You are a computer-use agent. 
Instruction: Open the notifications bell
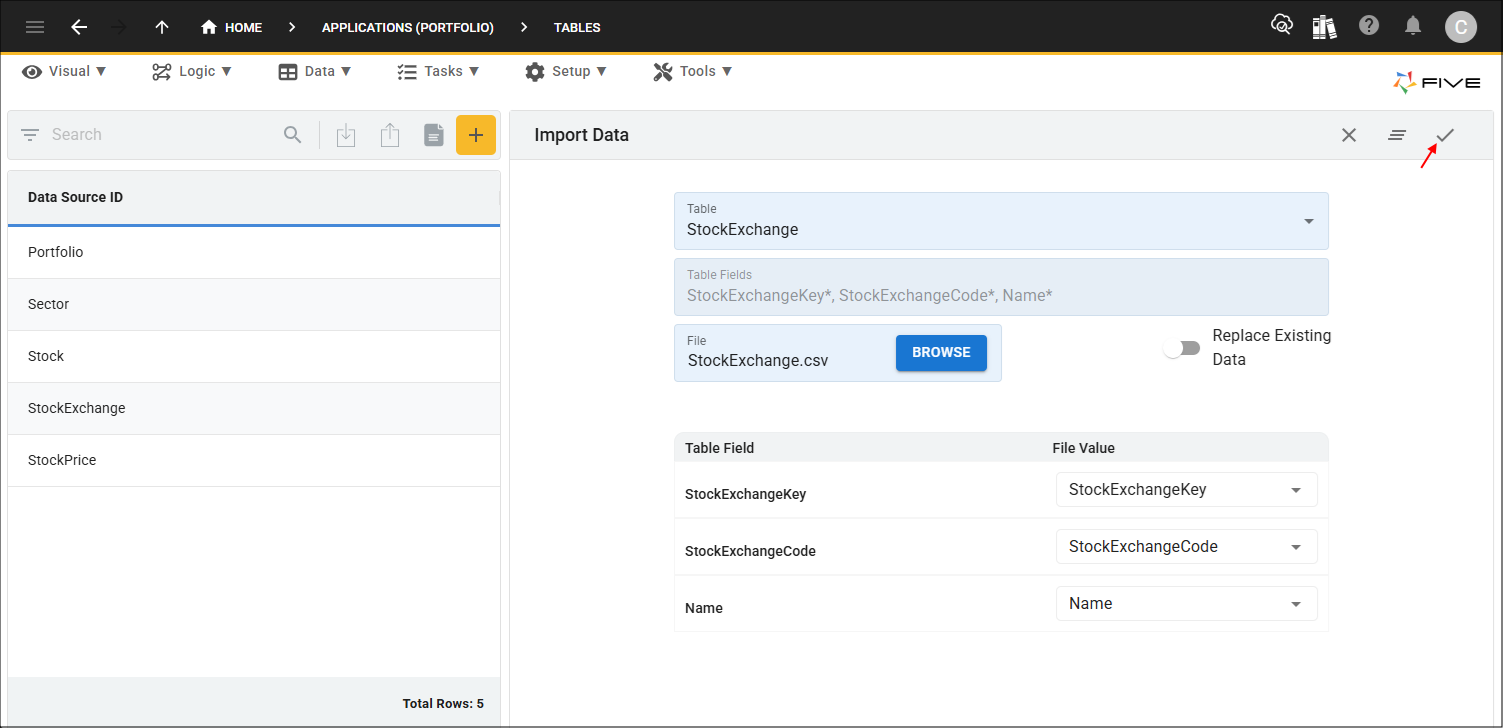[1413, 26]
